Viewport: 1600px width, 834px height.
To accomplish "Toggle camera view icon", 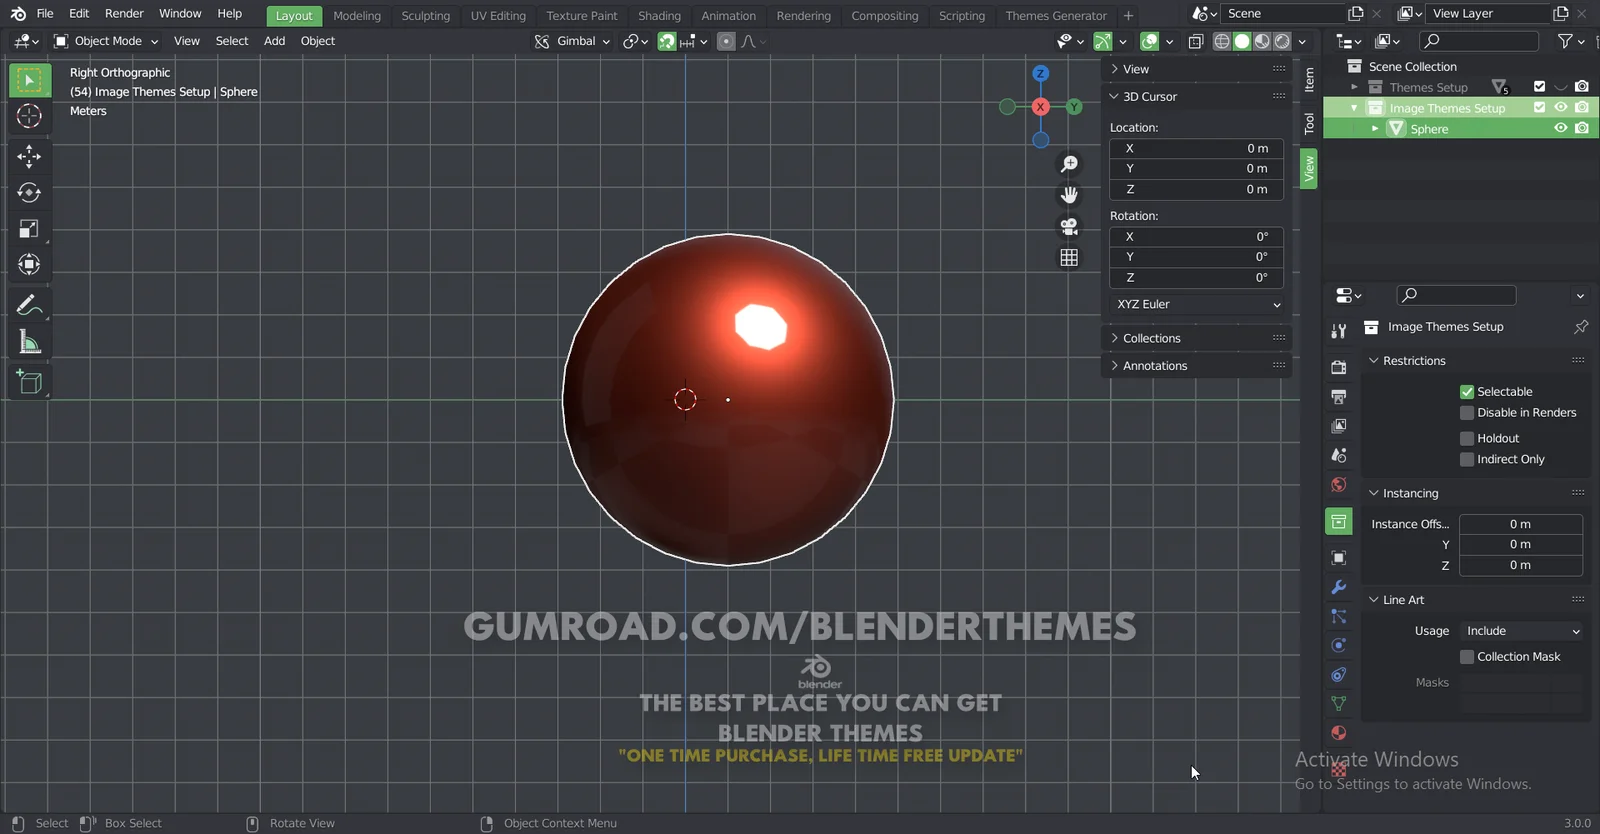I will click(1069, 226).
